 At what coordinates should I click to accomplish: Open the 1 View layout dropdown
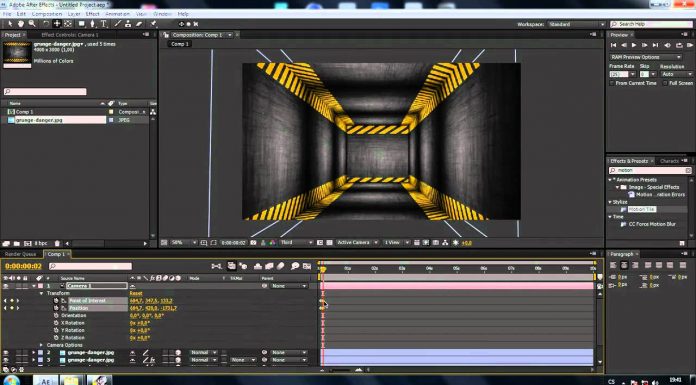396,242
